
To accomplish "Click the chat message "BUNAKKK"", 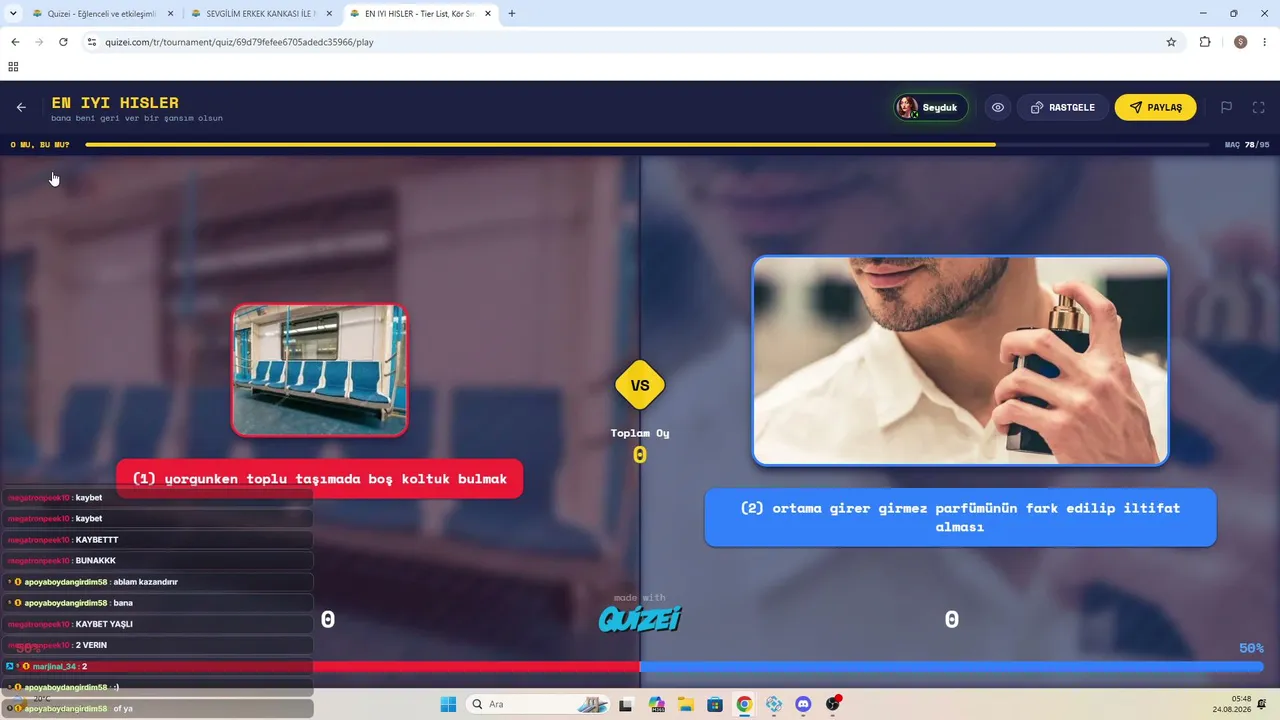I will (157, 561).
